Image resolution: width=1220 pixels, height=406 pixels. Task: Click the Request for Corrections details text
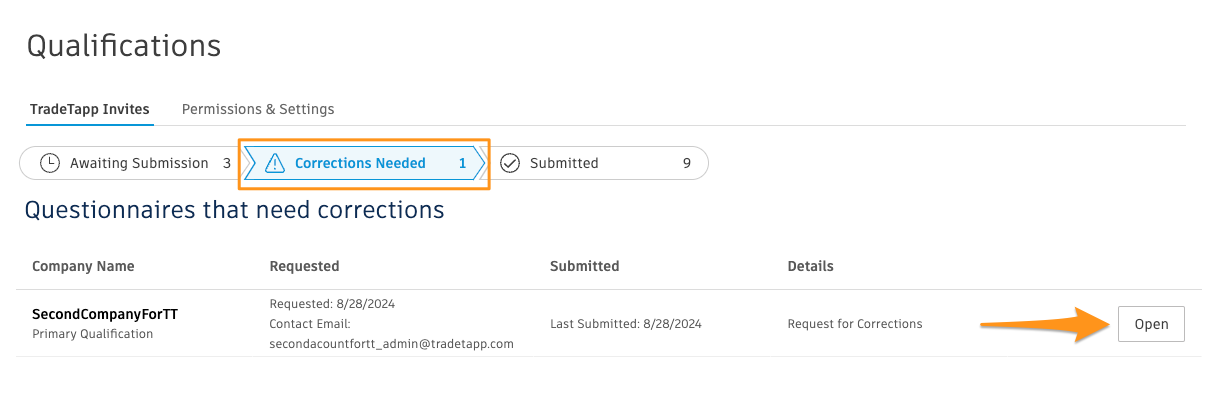(855, 324)
